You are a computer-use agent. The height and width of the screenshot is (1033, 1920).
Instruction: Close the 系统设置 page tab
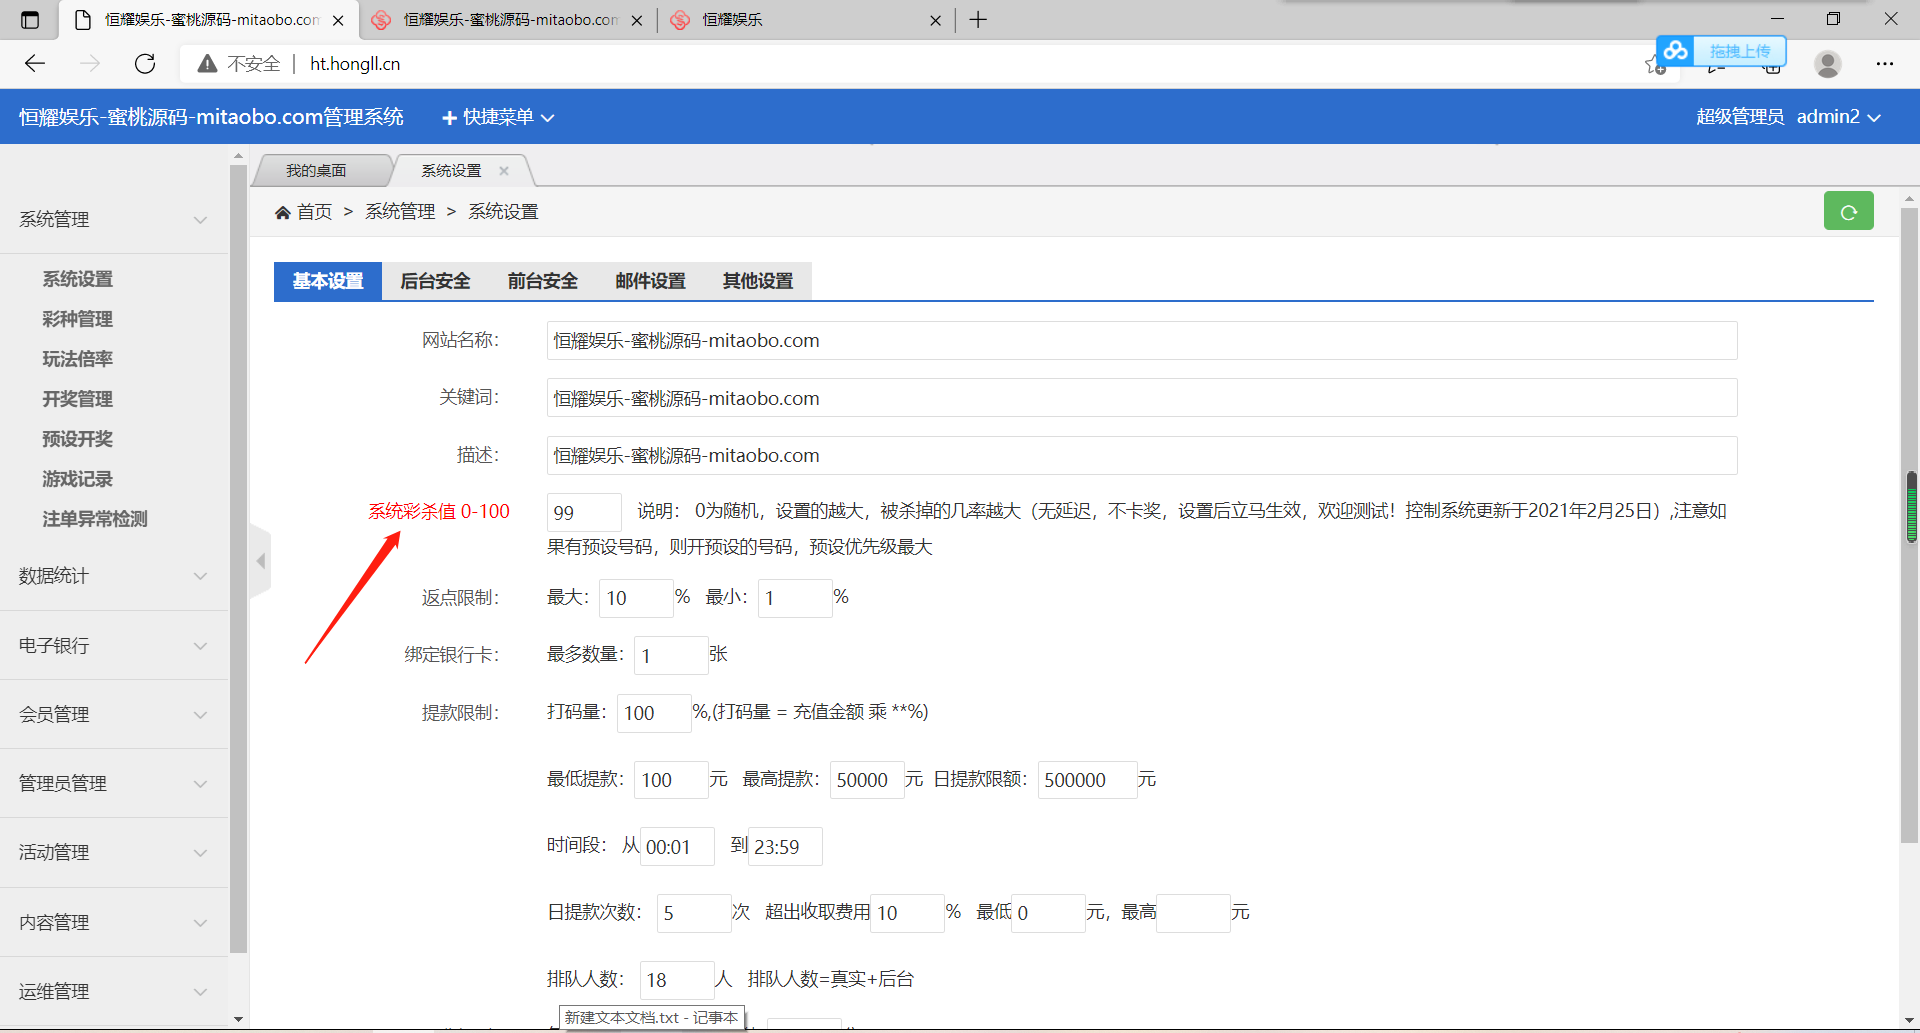point(504,171)
